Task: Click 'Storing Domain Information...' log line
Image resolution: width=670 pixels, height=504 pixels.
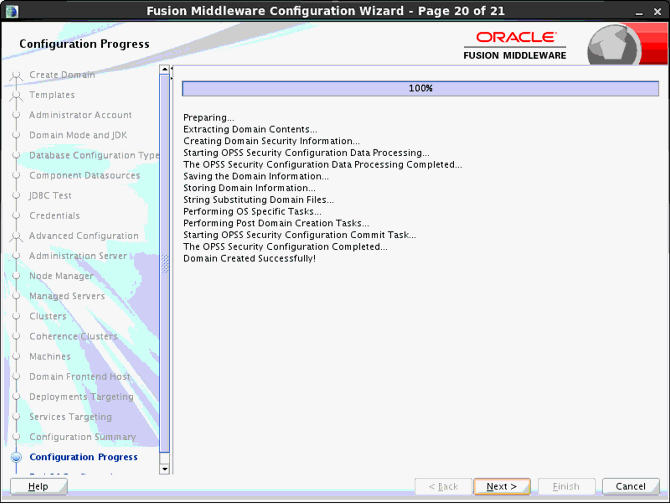Action: point(249,188)
